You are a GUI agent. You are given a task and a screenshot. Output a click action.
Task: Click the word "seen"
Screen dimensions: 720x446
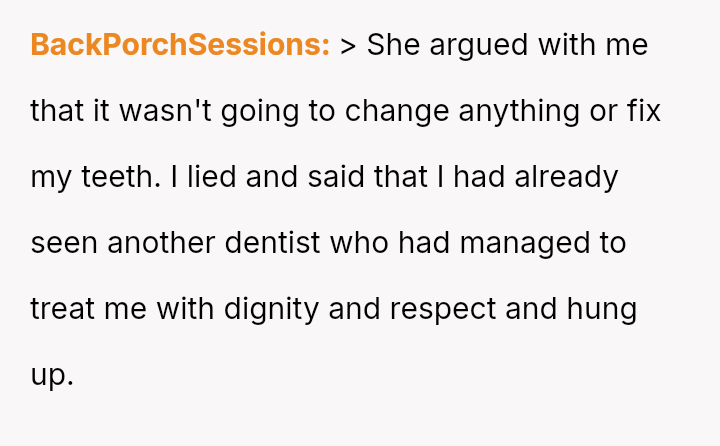64,243
